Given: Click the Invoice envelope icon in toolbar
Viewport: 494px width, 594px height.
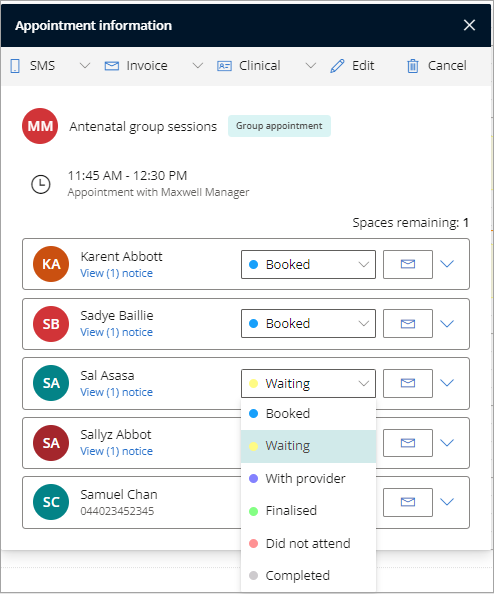Looking at the screenshot, I should (112, 66).
